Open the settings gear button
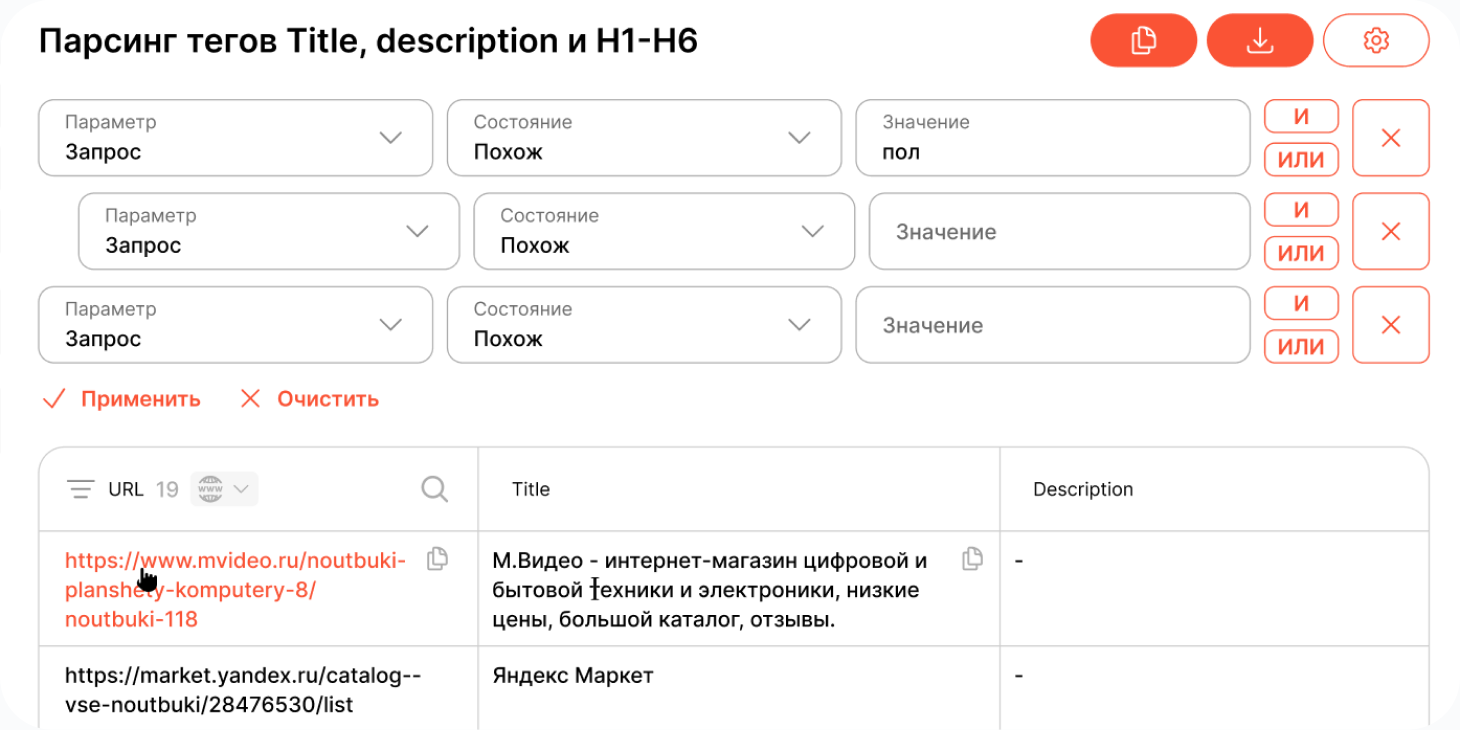 tap(1376, 40)
